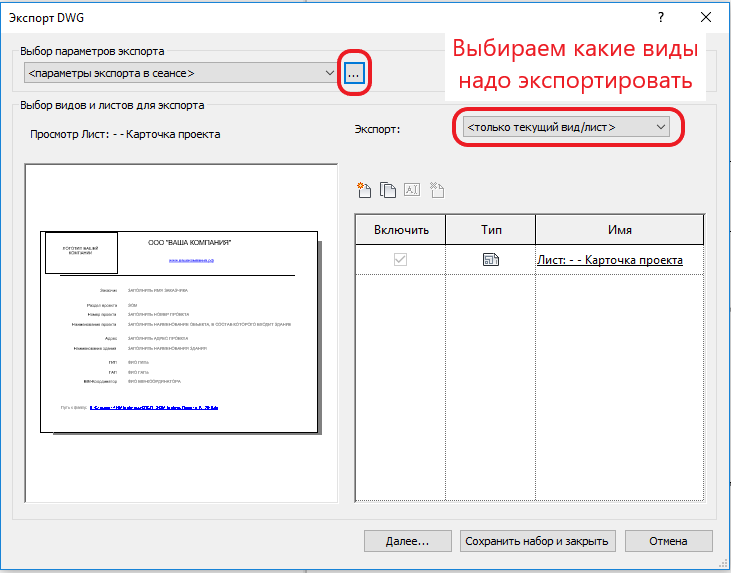Open export settings with the ellipsis button
The width and height of the screenshot is (731, 573).
pos(356,73)
